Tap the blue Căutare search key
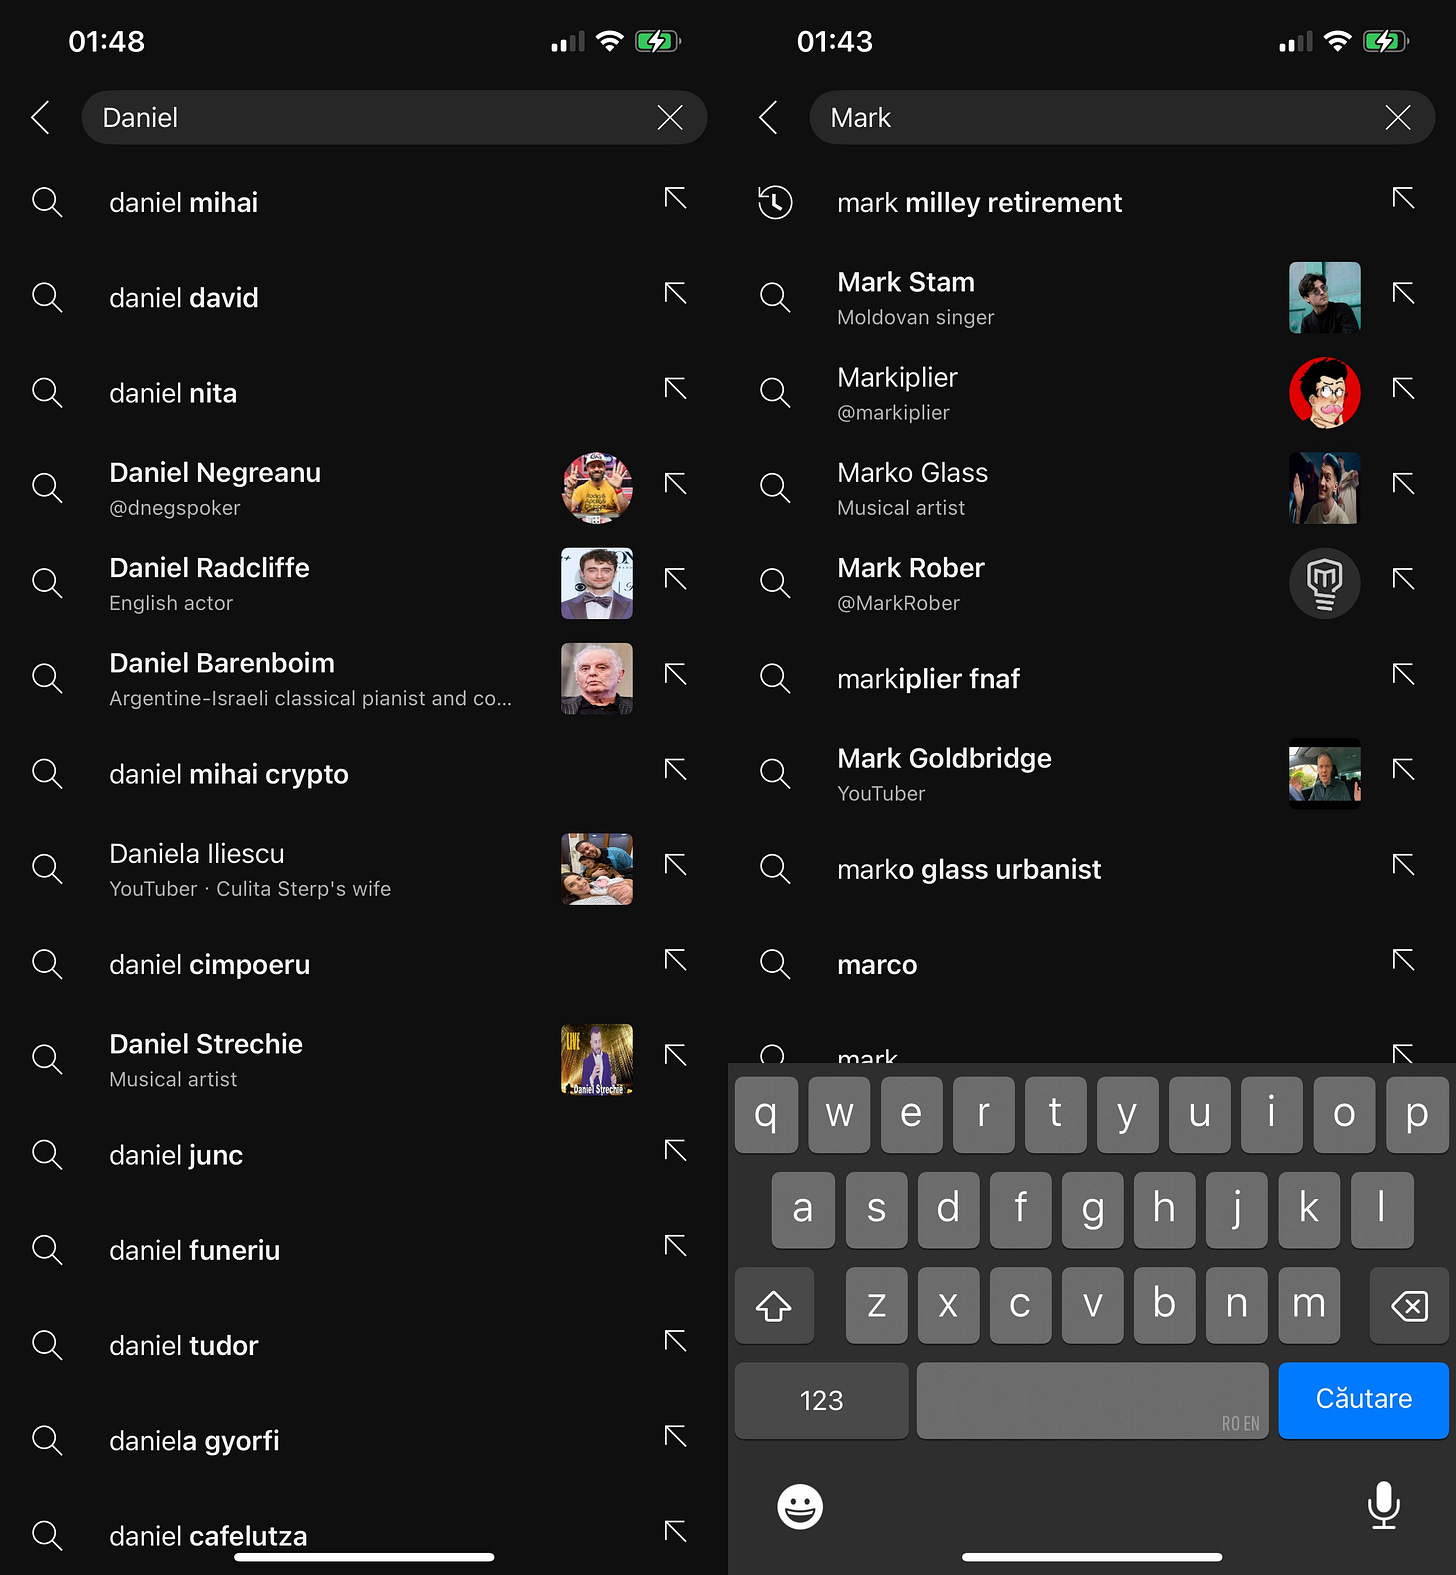The width and height of the screenshot is (1456, 1575). click(x=1363, y=1400)
